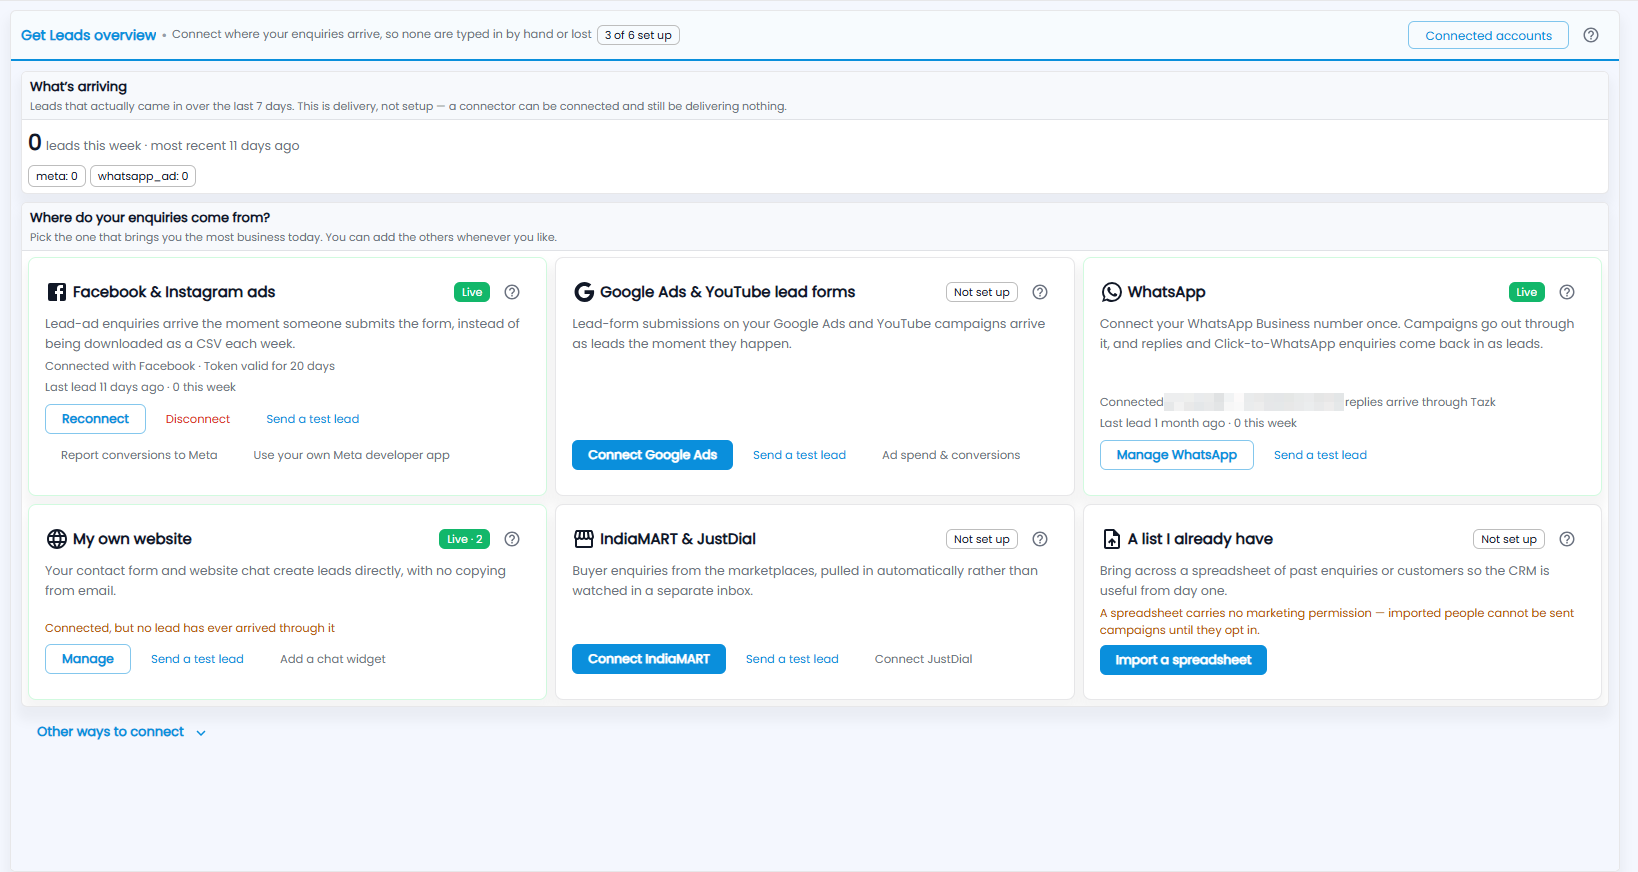This screenshot has width=1638, height=872.
Task: Click Live badge on WhatsApp card
Action: pyautogui.click(x=1527, y=292)
